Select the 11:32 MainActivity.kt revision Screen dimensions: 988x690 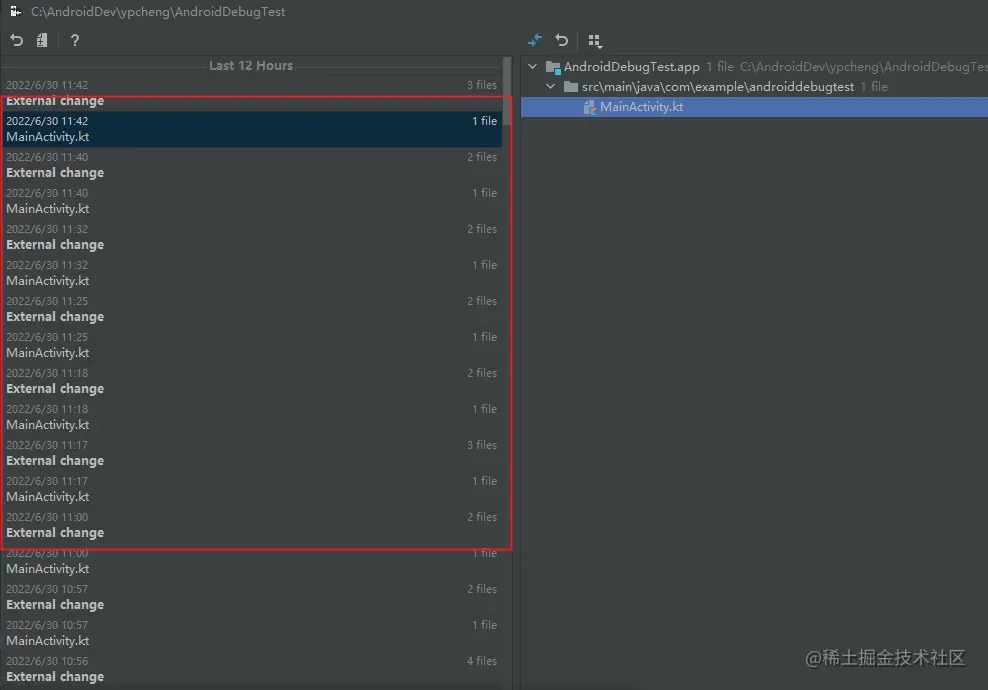(x=251, y=273)
